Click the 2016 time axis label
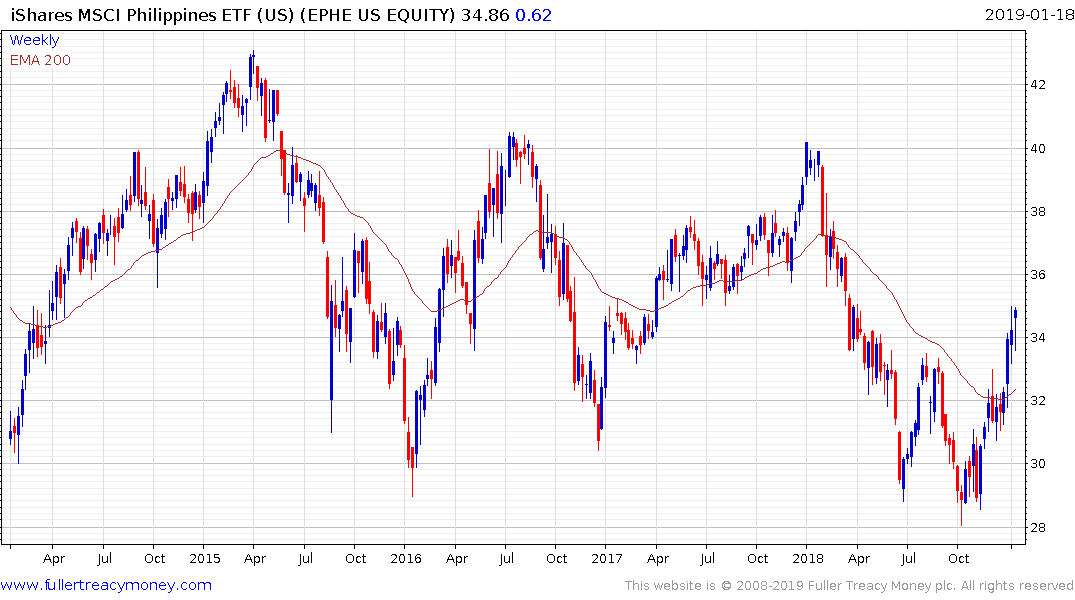The image size is (1075, 600). pos(406,558)
